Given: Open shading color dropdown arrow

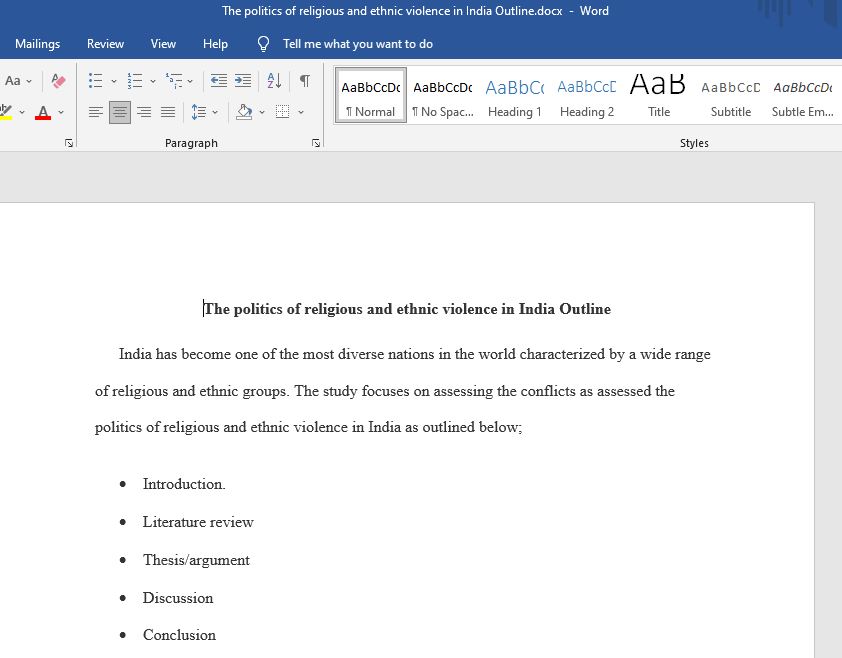Looking at the screenshot, I should (262, 112).
